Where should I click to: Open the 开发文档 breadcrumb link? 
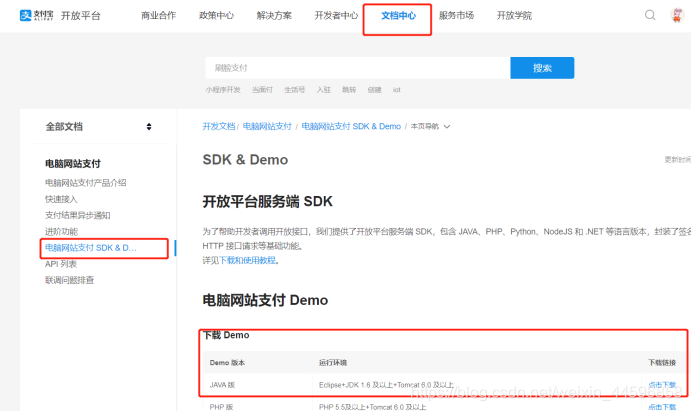(x=218, y=127)
